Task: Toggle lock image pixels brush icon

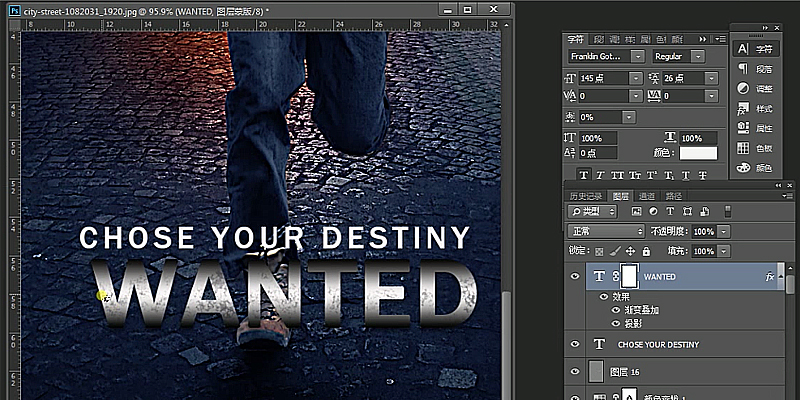Action: 615,251
